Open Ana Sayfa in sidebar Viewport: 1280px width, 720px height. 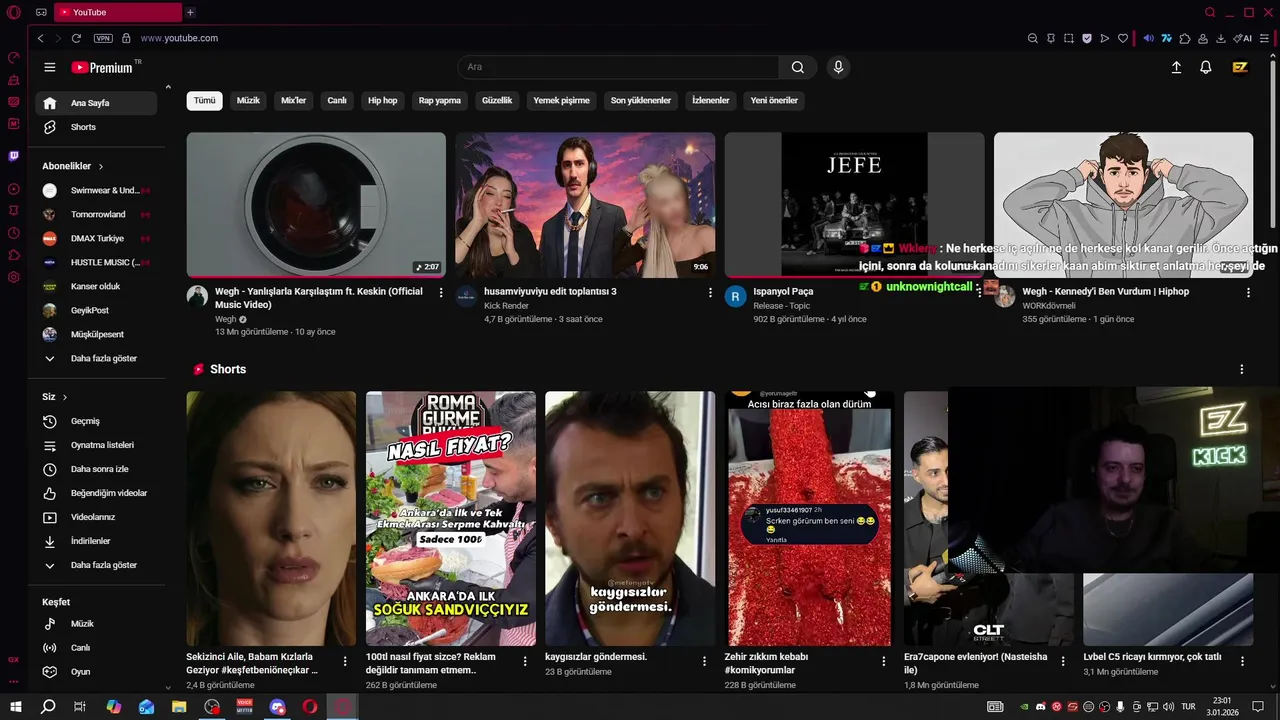(x=96, y=103)
